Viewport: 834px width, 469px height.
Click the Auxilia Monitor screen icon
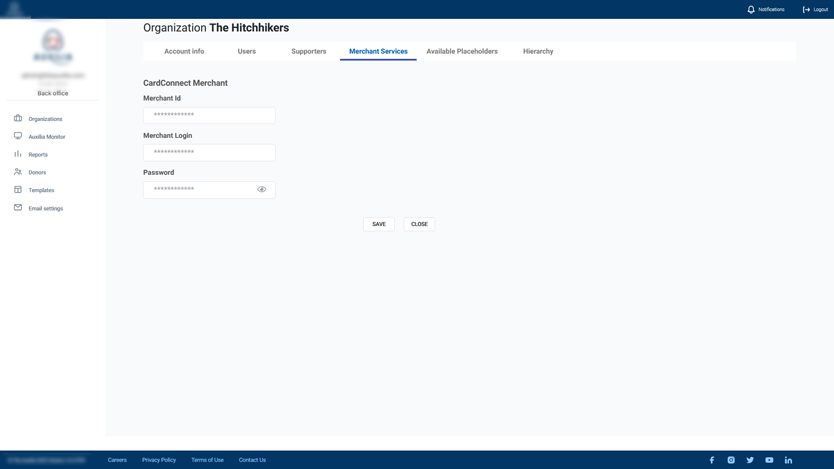[x=18, y=136]
